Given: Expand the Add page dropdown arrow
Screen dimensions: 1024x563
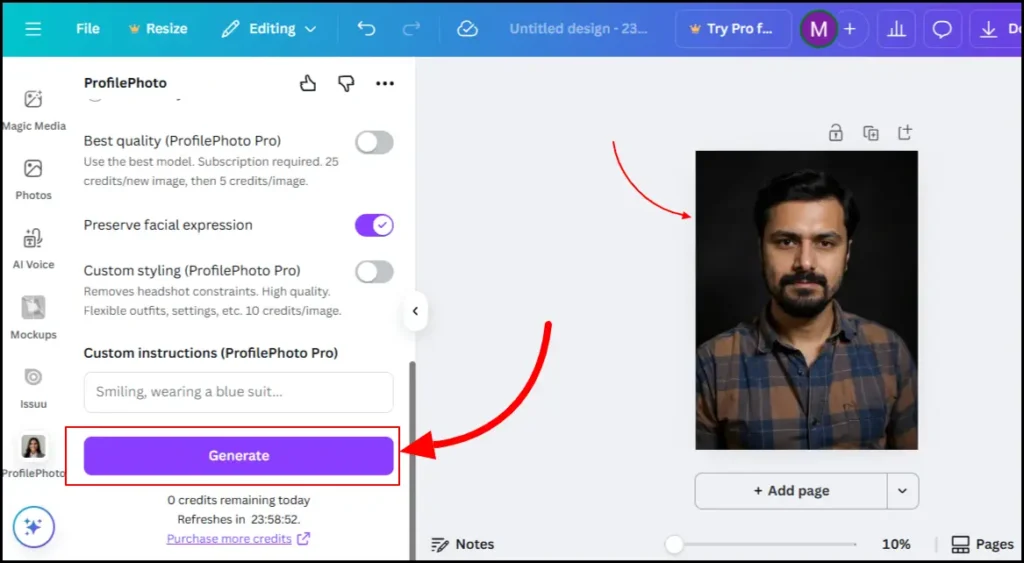Looking at the screenshot, I should (x=903, y=491).
